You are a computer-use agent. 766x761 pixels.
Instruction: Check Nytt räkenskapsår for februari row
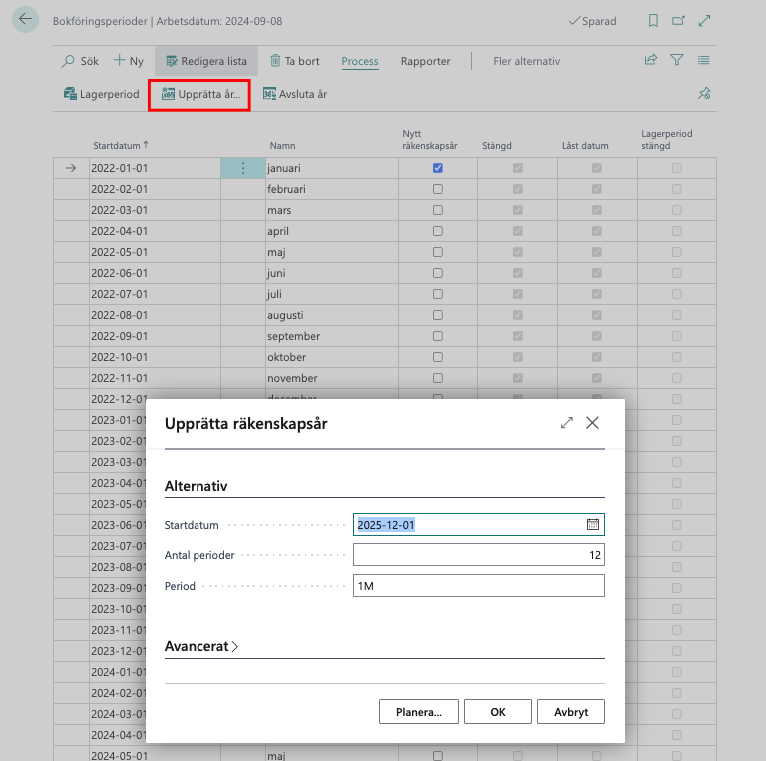click(x=437, y=189)
